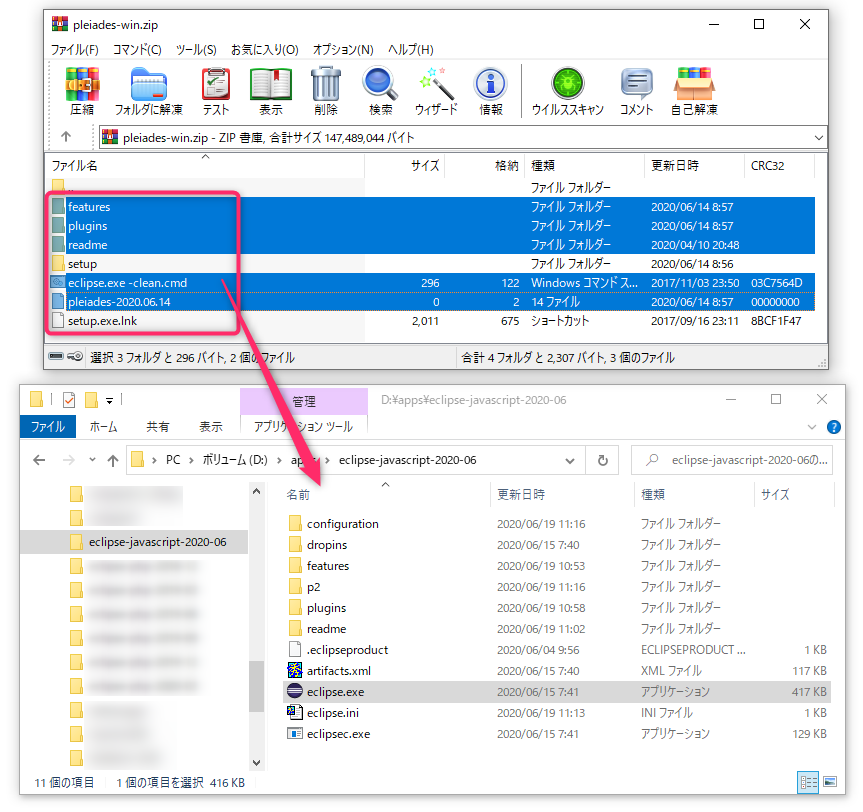Click the navigation pane scrollbar thumb
Screen dimensions: 863x812
click(256, 686)
